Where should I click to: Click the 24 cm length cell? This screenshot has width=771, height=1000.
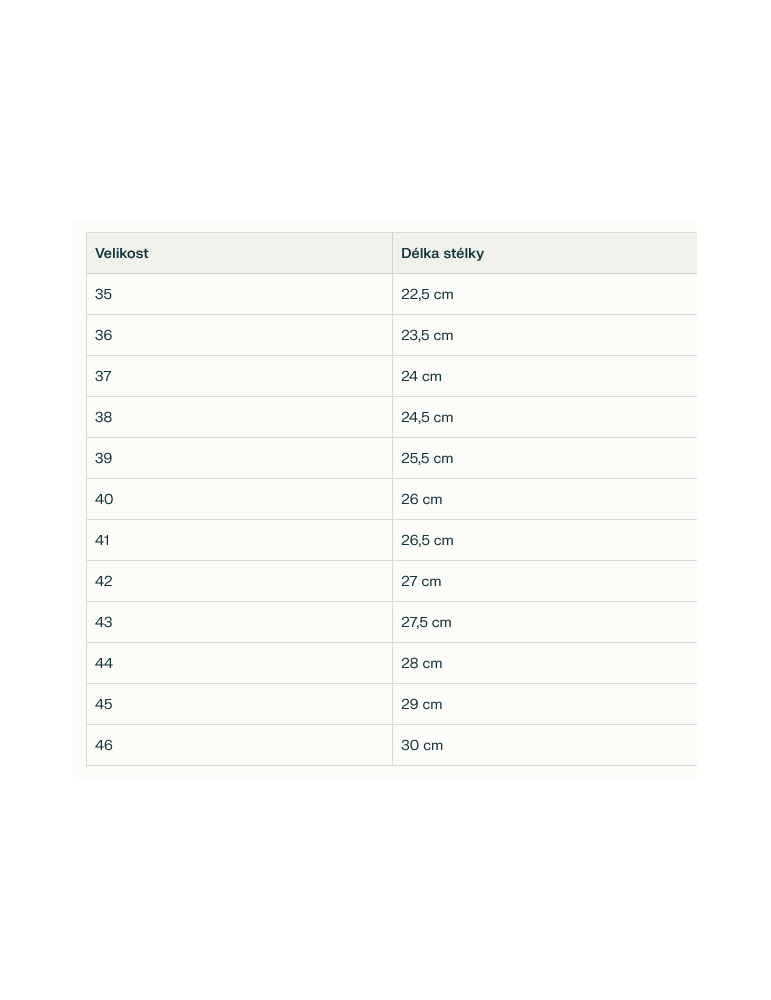421,376
